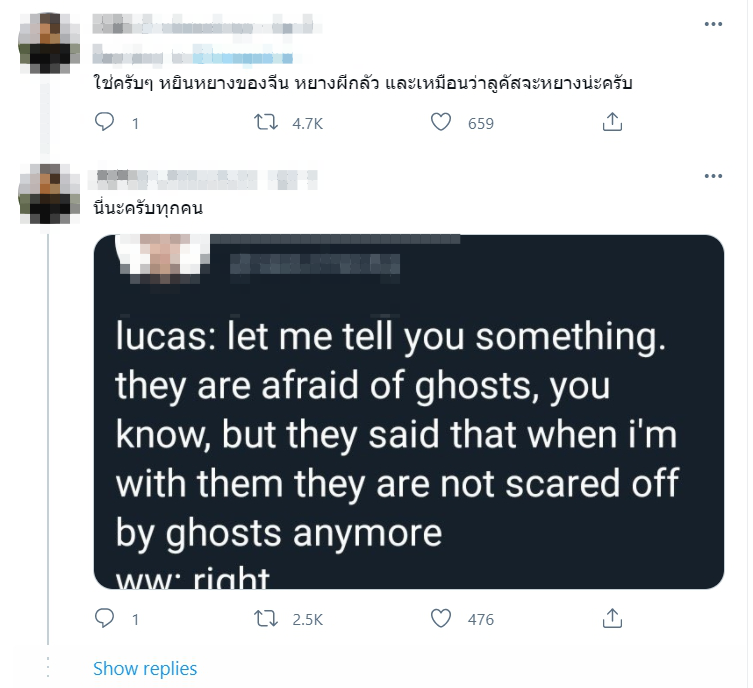Like the tweet with 476 likes
753x688 pixels.
point(441,618)
